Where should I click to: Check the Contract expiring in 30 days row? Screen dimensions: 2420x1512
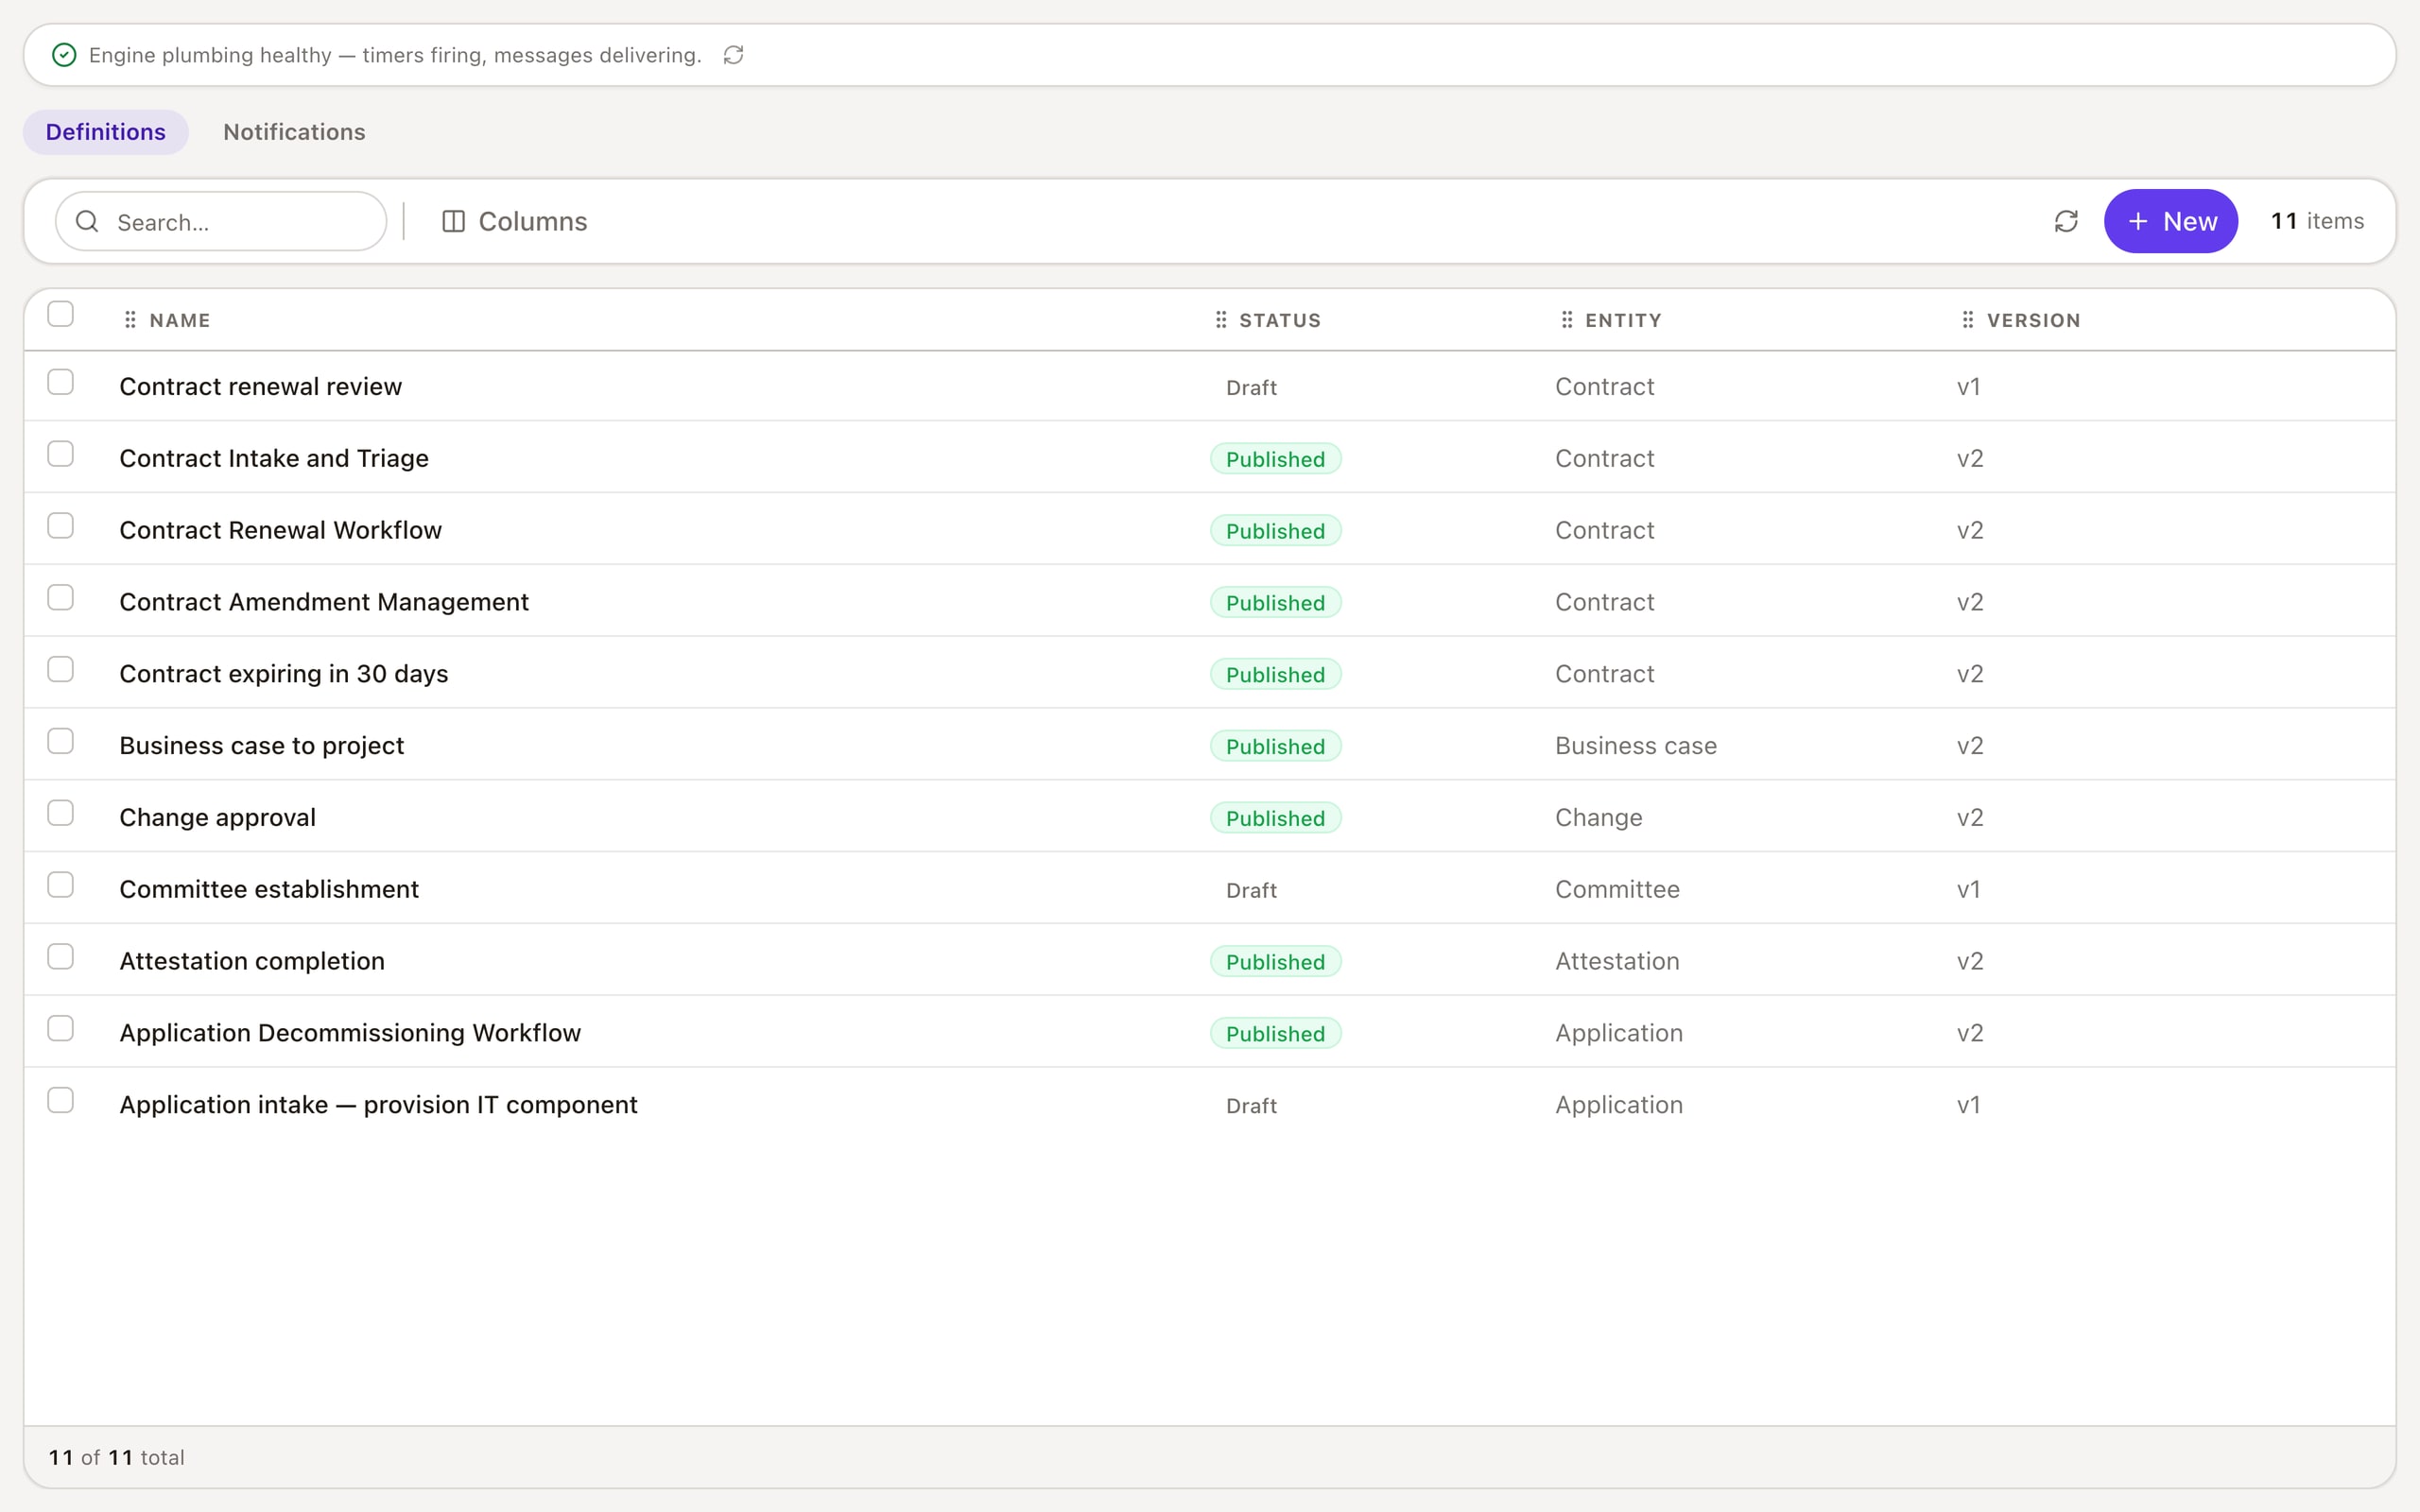pyautogui.click(x=61, y=669)
